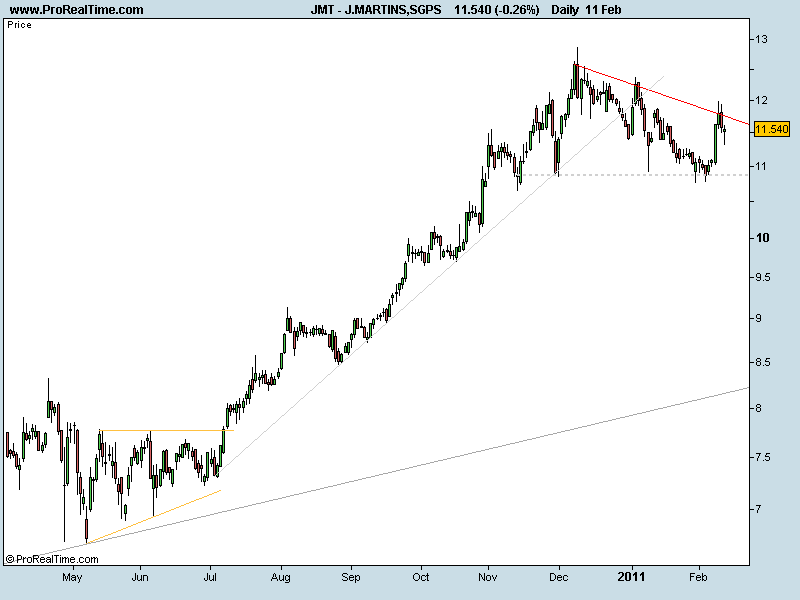Image resolution: width=800 pixels, height=600 pixels.
Task: Click the bold 2011 date axis label
Action: (x=632, y=577)
